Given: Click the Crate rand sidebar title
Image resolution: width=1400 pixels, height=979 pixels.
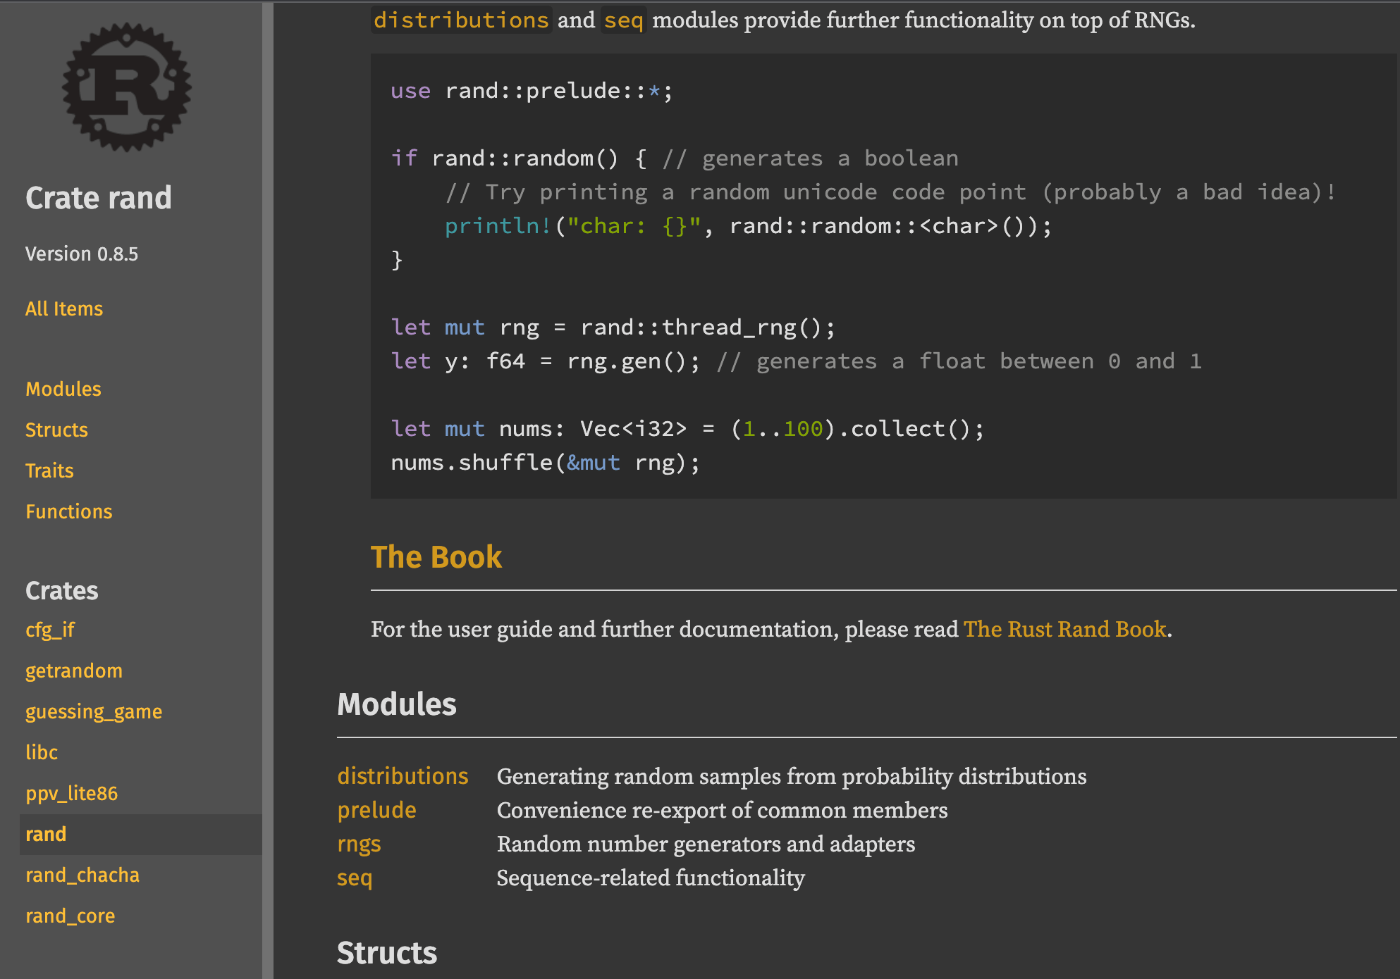Looking at the screenshot, I should pos(99,198).
